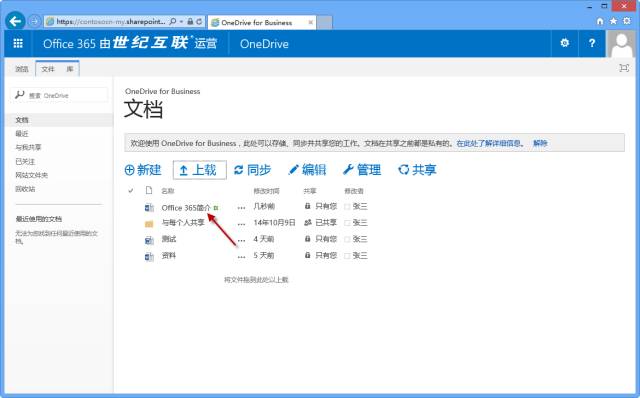The image size is (640, 398).
Task: Click the folder icon for 与每个人共享
Action: (x=149, y=224)
